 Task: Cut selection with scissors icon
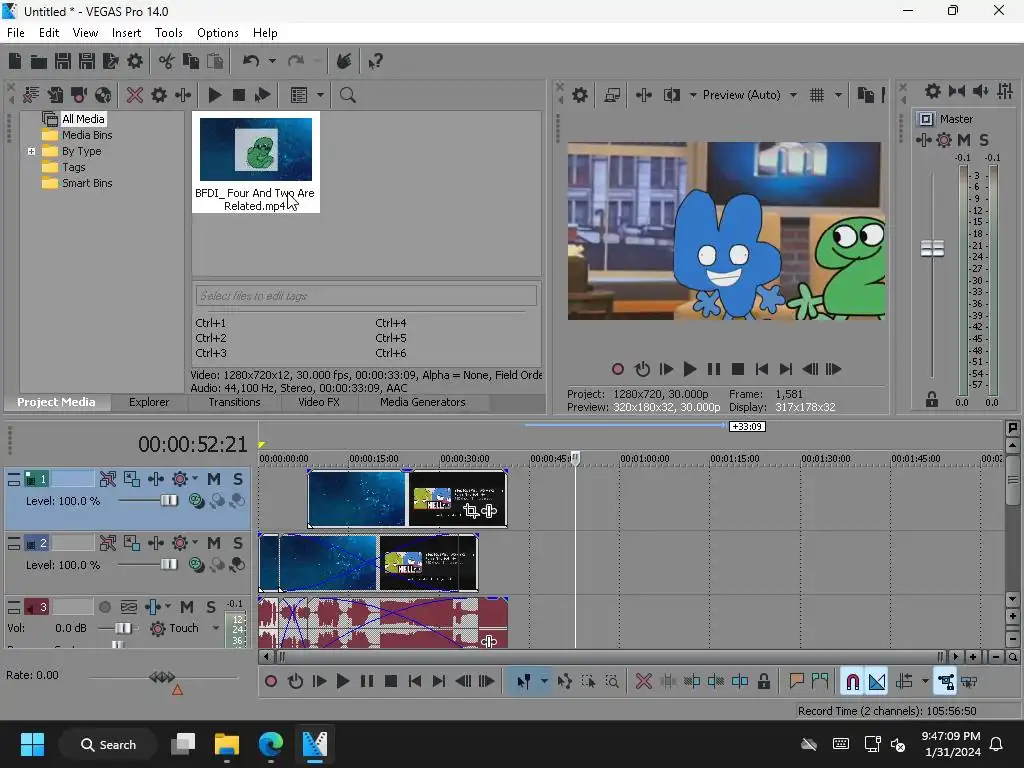click(167, 61)
